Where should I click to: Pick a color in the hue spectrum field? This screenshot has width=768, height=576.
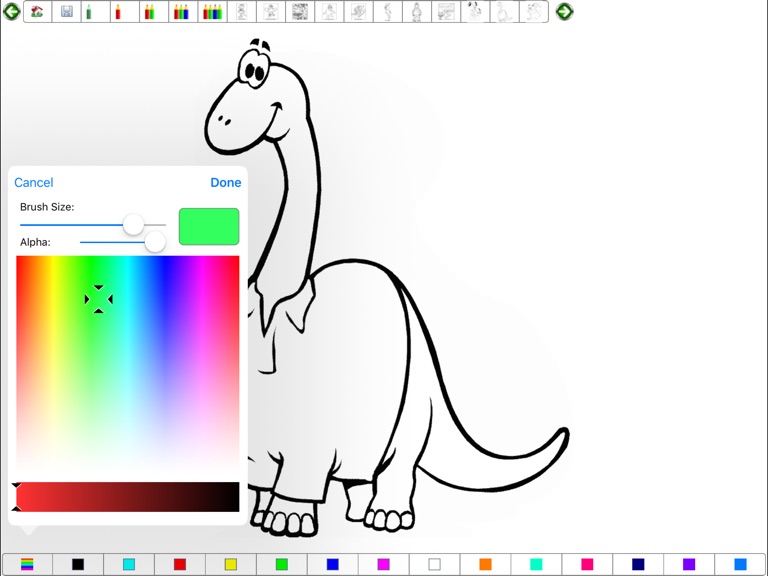tap(128, 363)
